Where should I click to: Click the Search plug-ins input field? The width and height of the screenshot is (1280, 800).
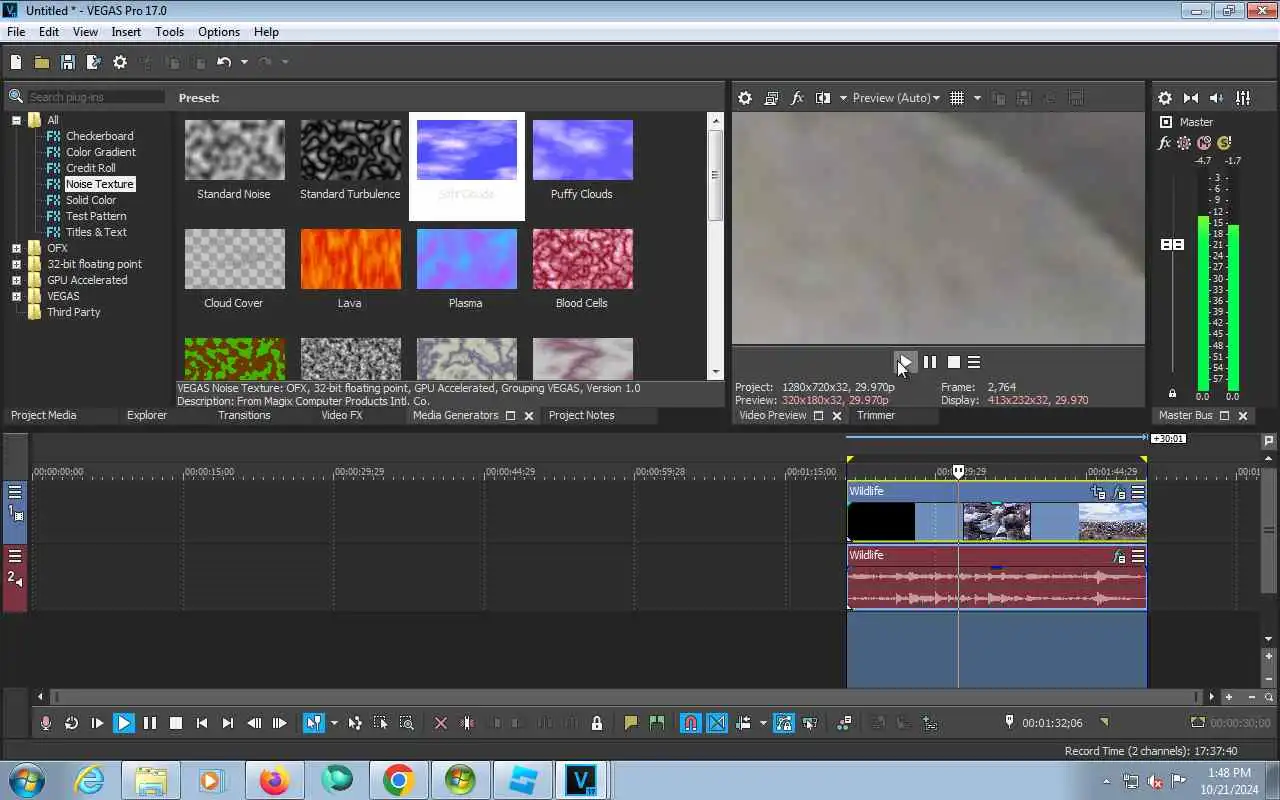tap(96, 97)
